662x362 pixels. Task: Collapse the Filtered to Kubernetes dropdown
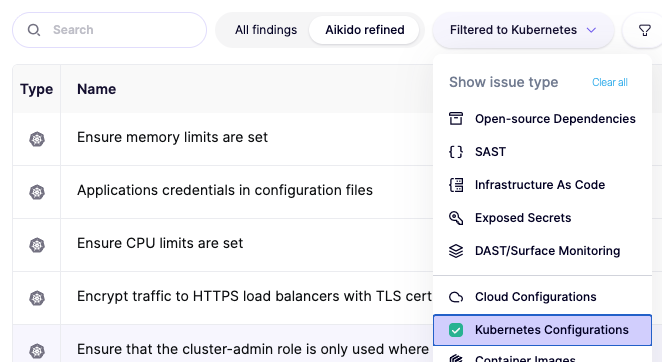click(x=523, y=30)
